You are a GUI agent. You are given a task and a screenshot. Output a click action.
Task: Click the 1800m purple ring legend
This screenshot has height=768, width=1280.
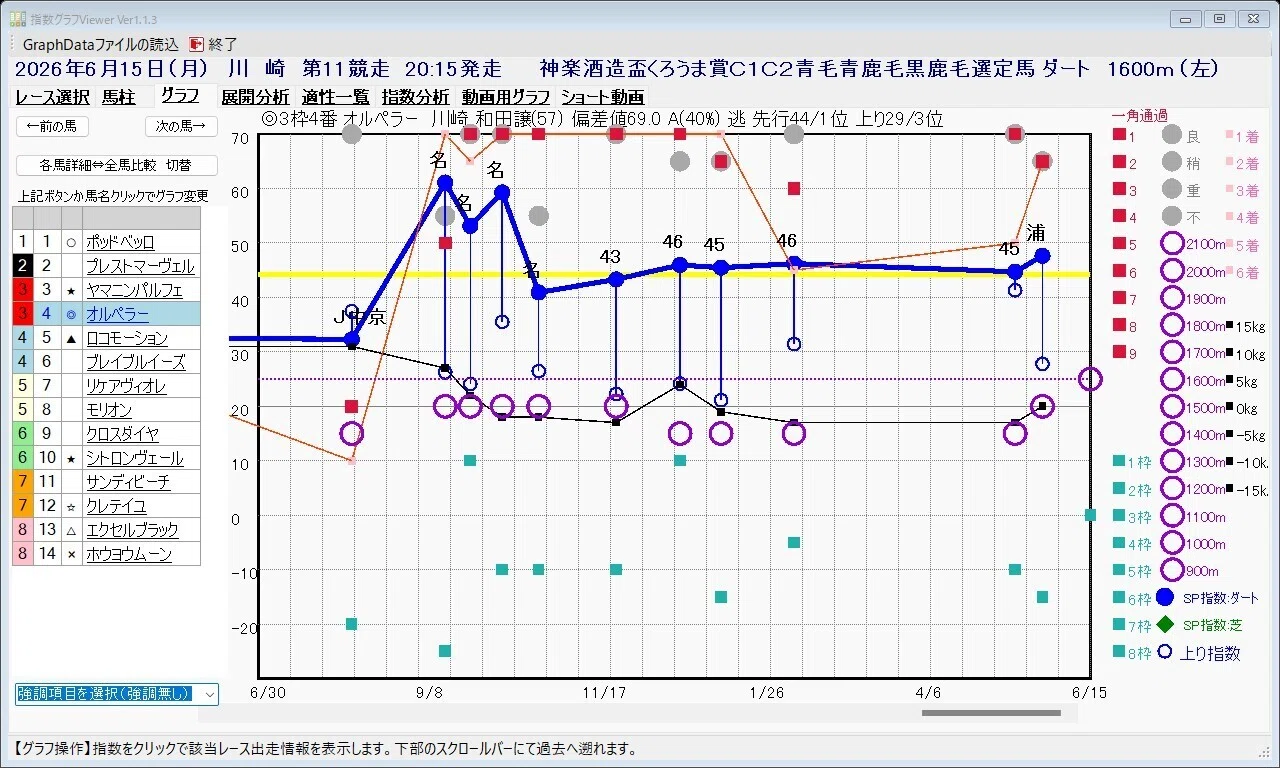tap(1172, 326)
